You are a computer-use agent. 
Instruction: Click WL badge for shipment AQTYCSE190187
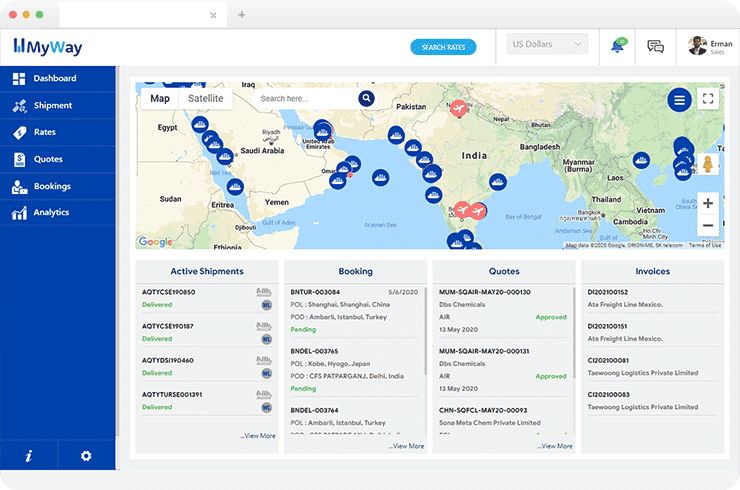tap(267, 339)
